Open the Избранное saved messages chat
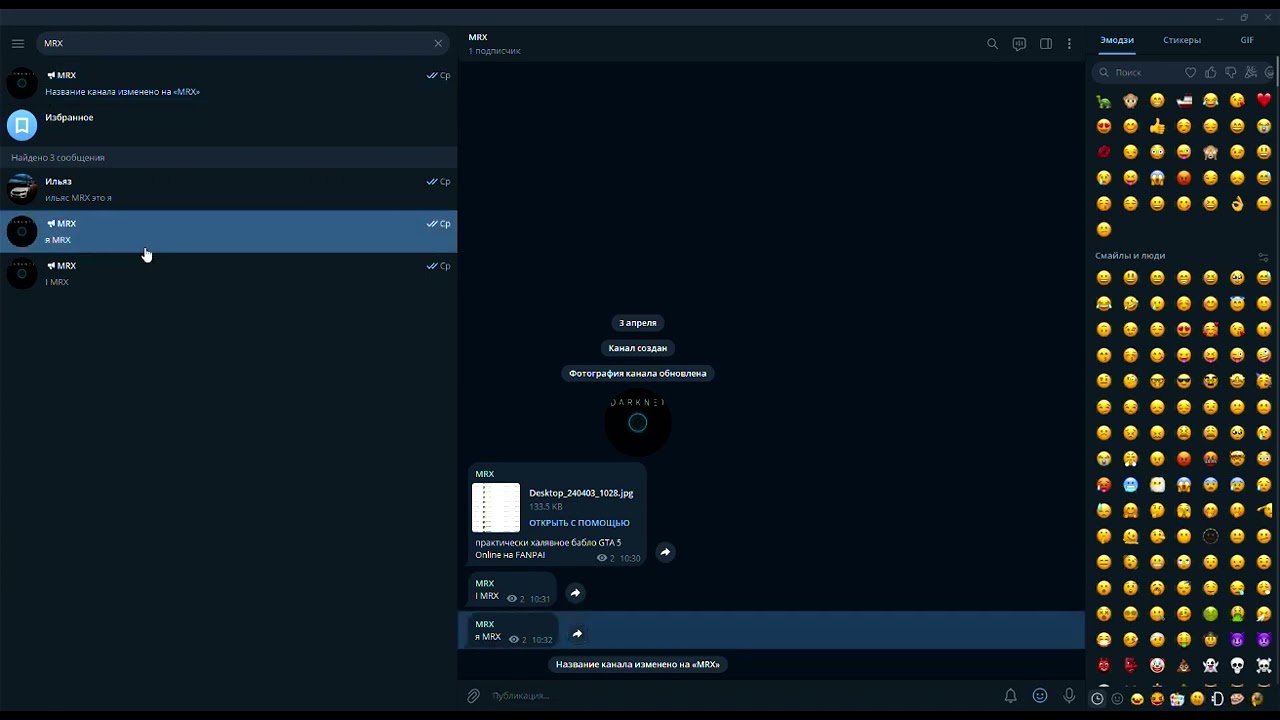The height and width of the screenshot is (720, 1280). pos(228,125)
